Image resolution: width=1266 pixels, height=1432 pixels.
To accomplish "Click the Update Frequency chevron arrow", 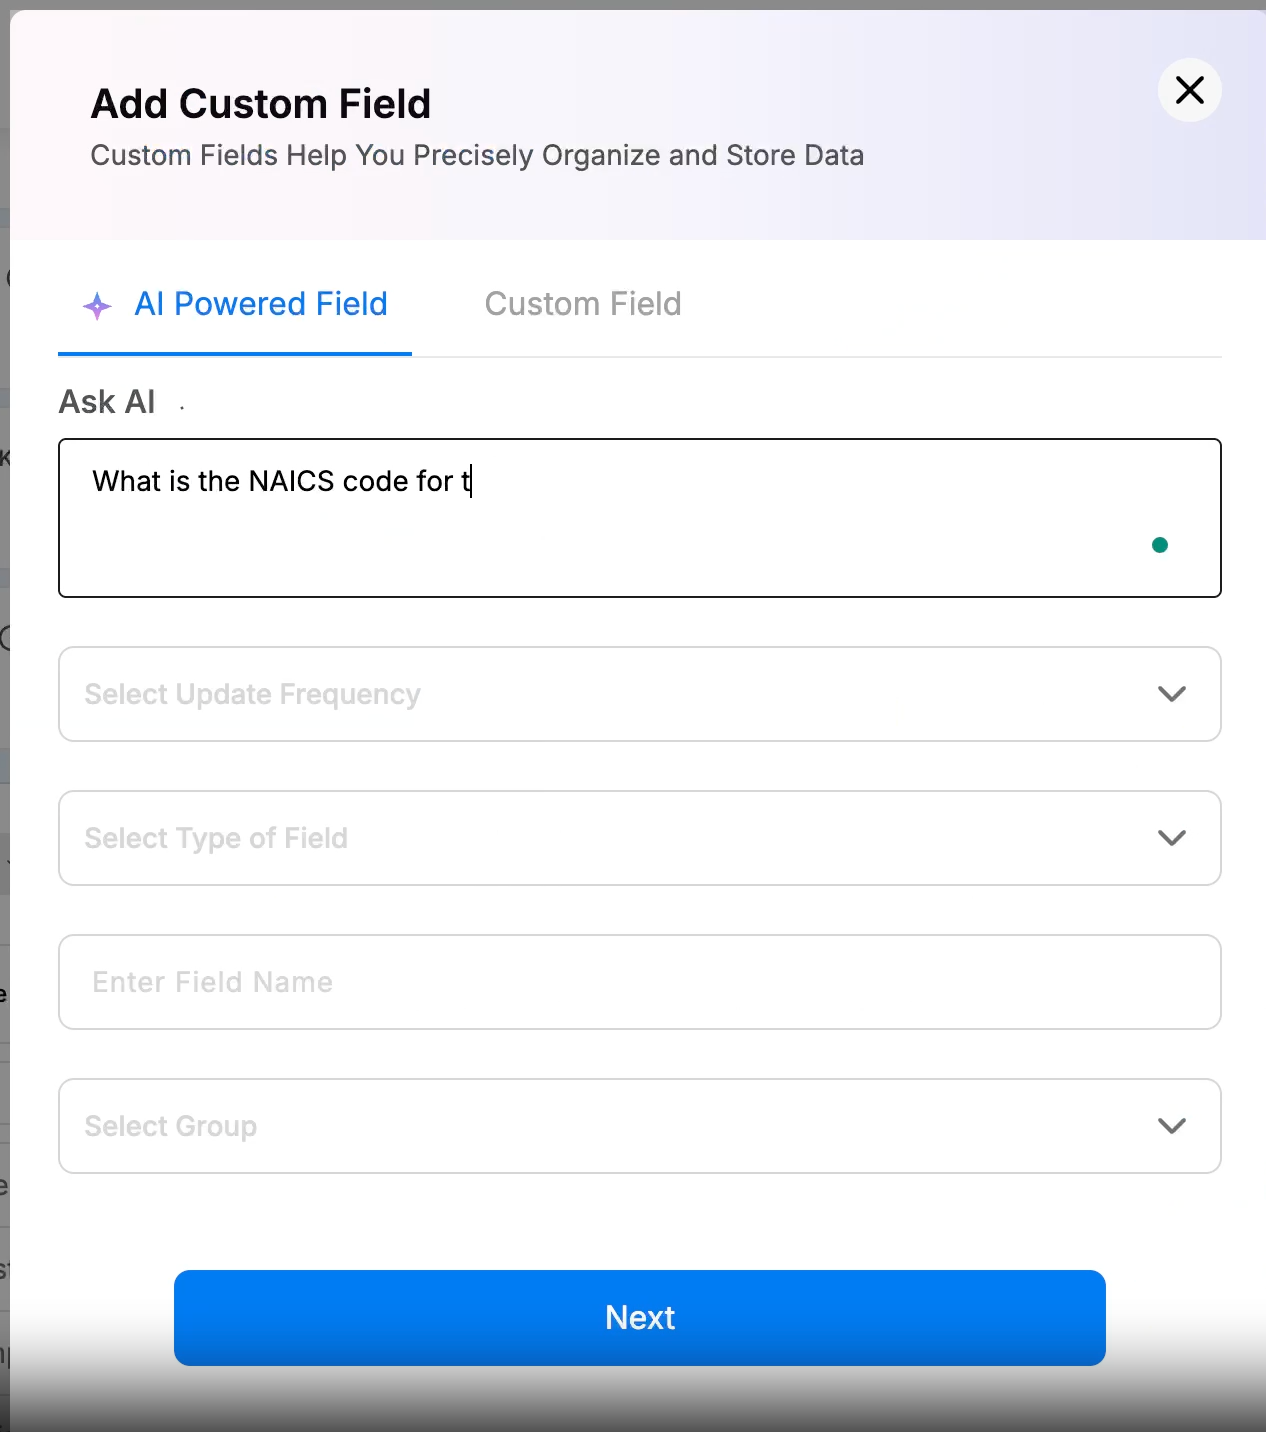I will click(x=1171, y=694).
